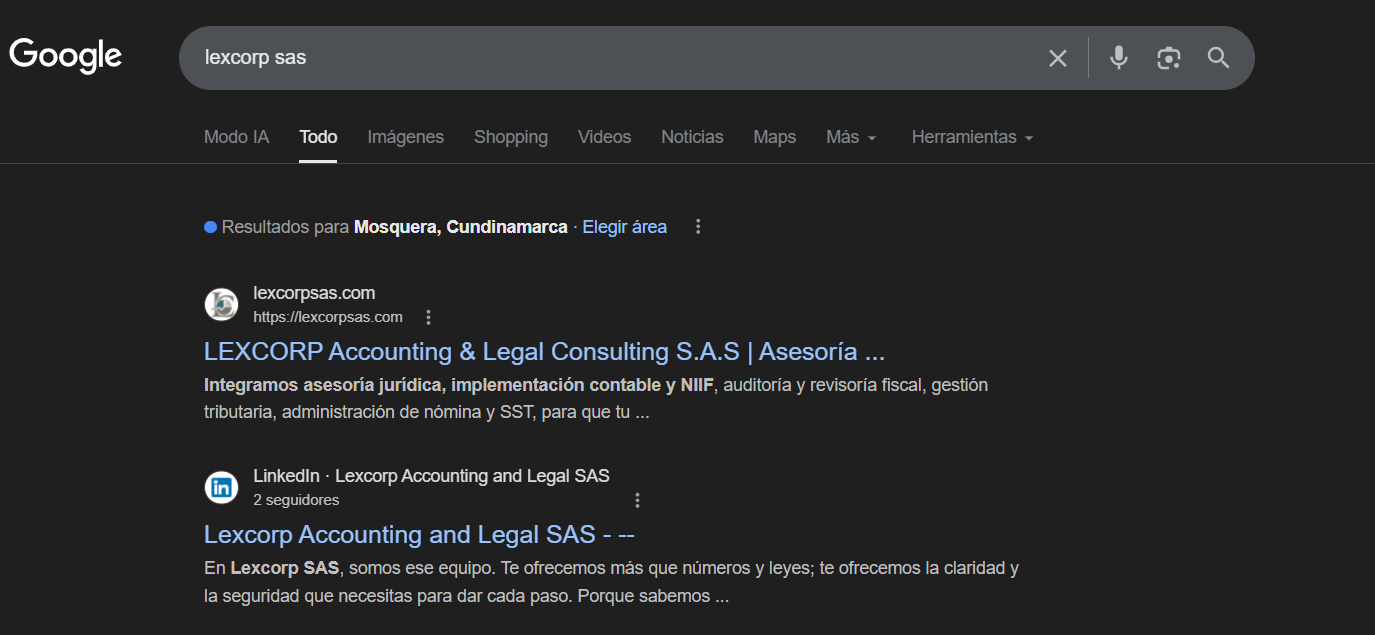Open Google Lens image search
This screenshot has height=635, width=1375.
click(1168, 58)
